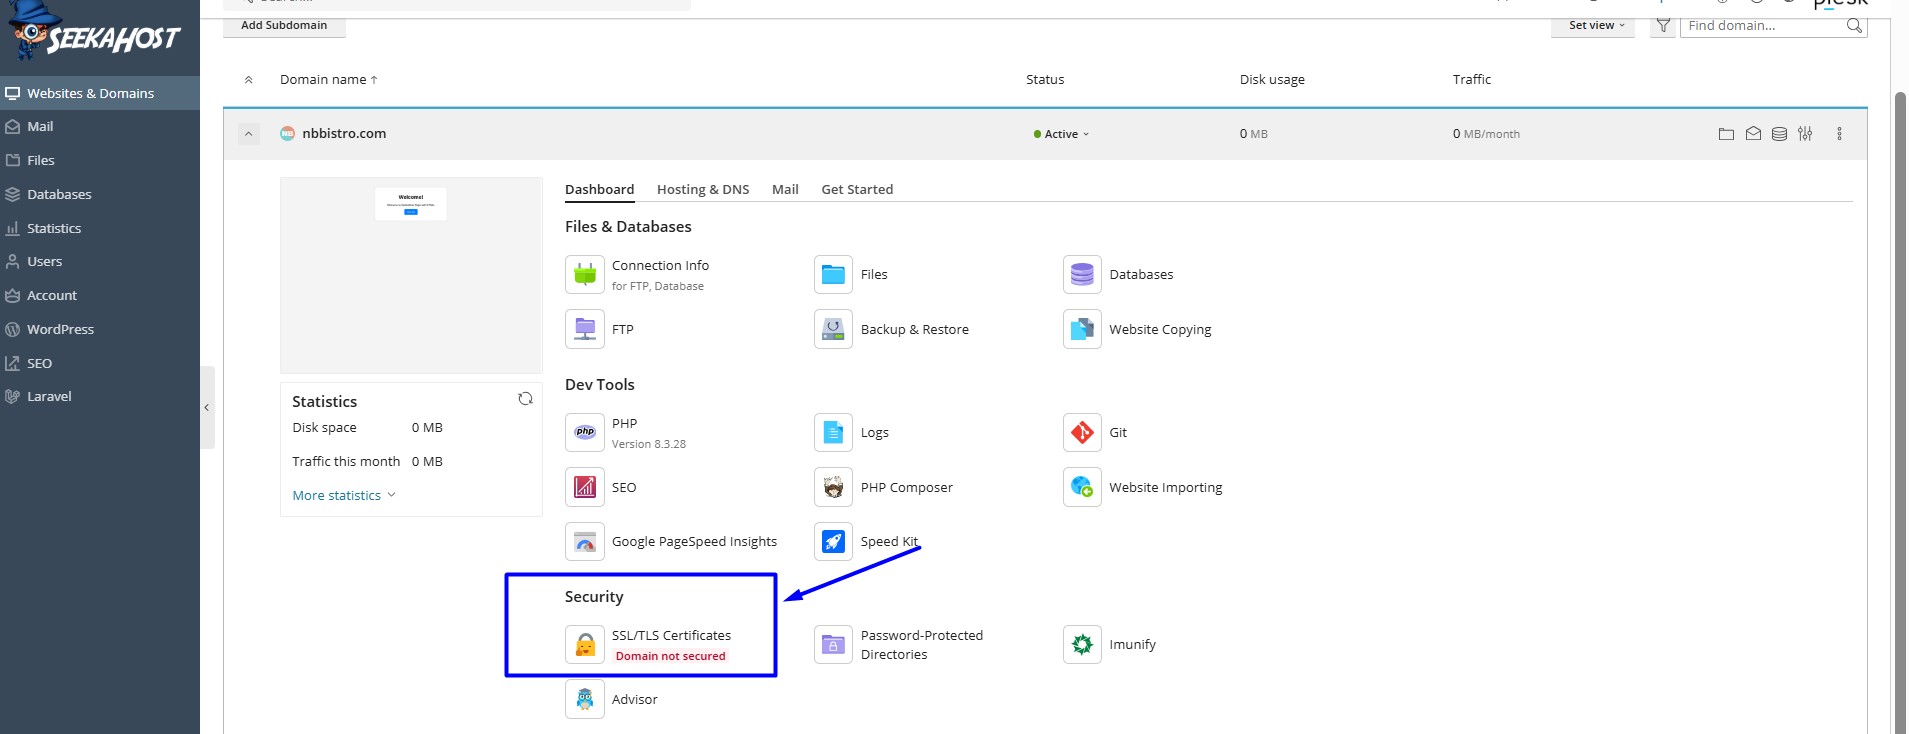
Task: Switch to the Dashboard tab
Action: pyautogui.click(x=599, y=189)
